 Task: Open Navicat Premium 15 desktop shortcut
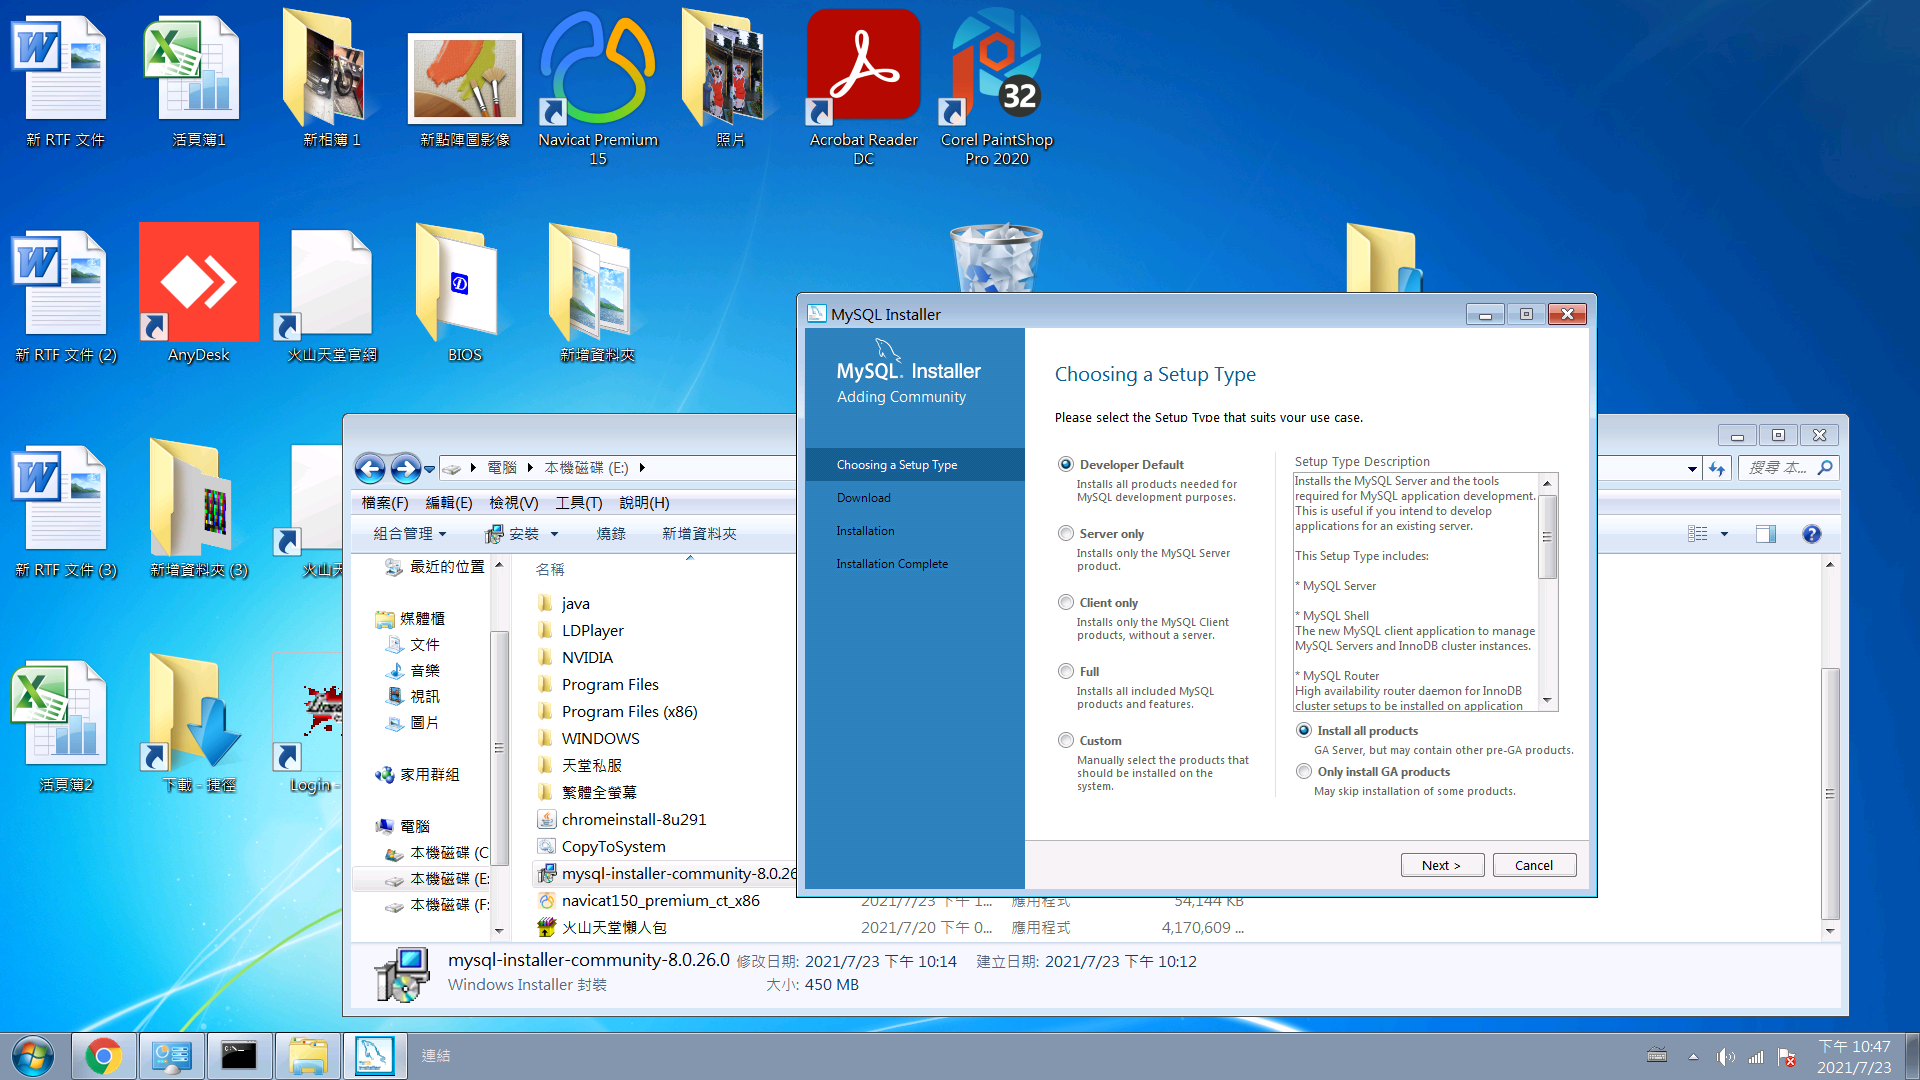tap(597, 88)
